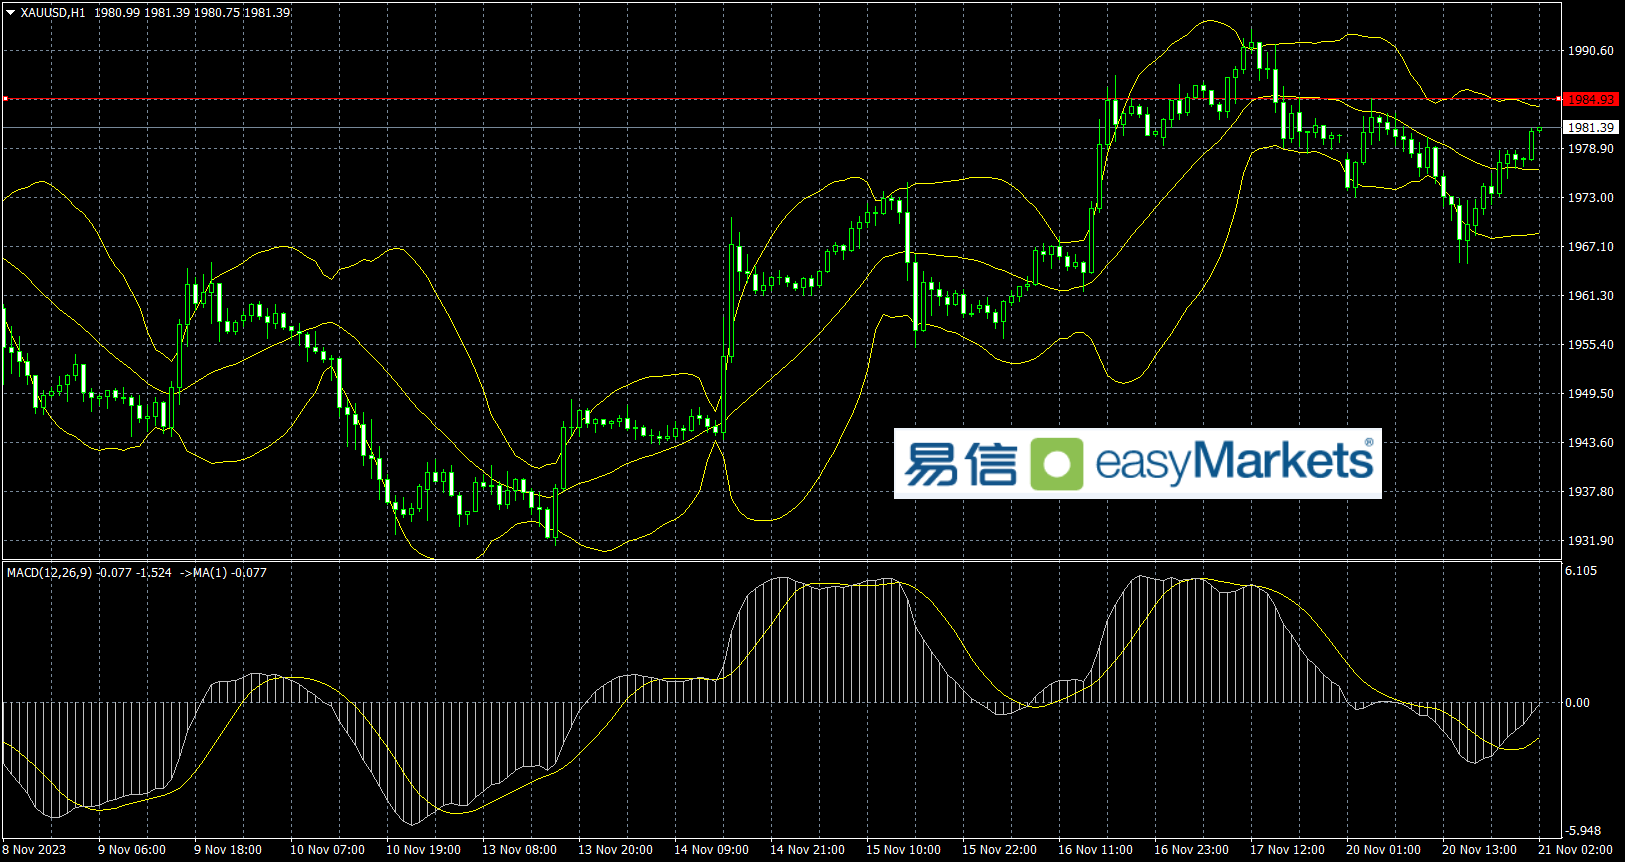Click the 1931.90 price scale label
This screenshot has height=862, width=1625.
click(x=1590, y=540)
